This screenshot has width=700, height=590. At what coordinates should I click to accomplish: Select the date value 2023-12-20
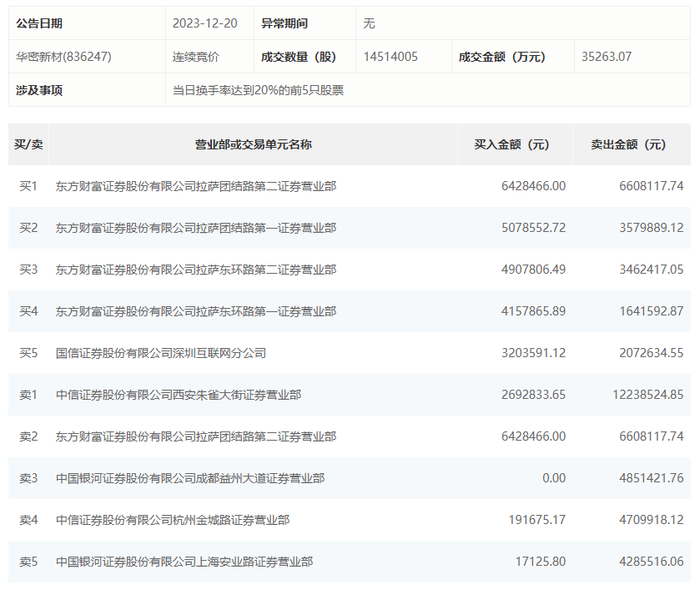205,23
